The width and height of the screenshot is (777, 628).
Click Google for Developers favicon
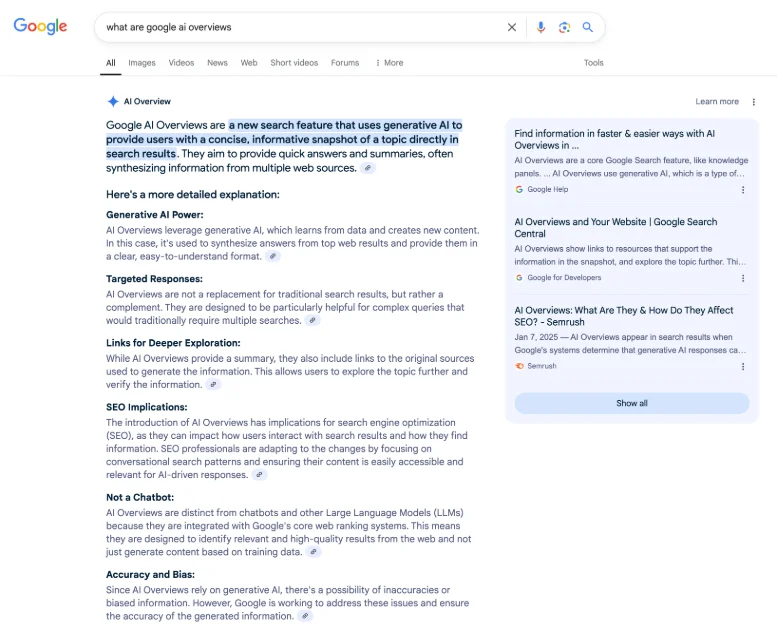[519, 278]
